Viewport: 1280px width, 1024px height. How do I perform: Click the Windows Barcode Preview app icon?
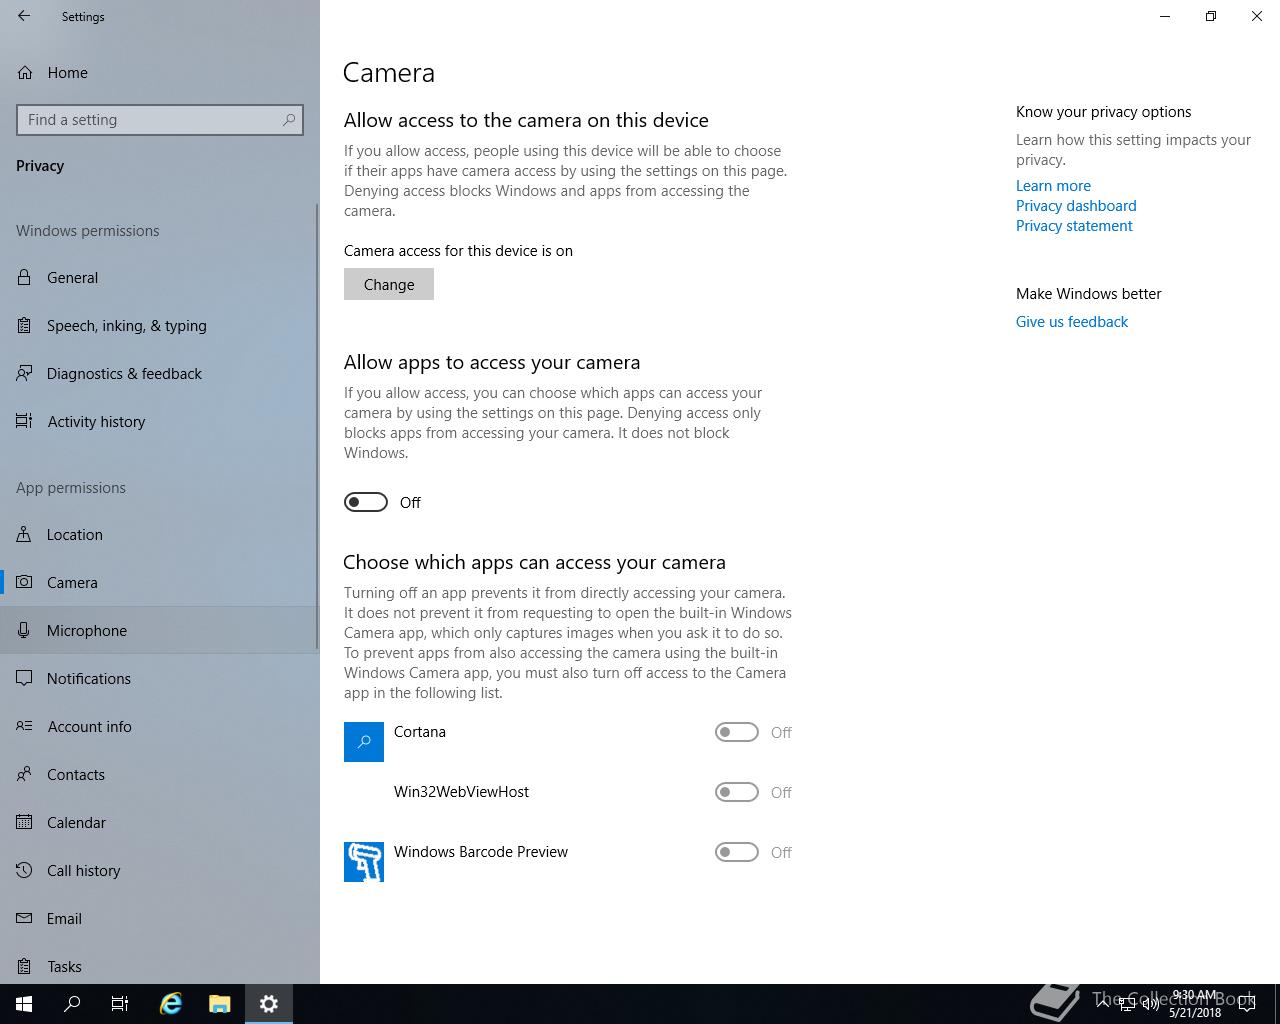[x=364, y=862]
